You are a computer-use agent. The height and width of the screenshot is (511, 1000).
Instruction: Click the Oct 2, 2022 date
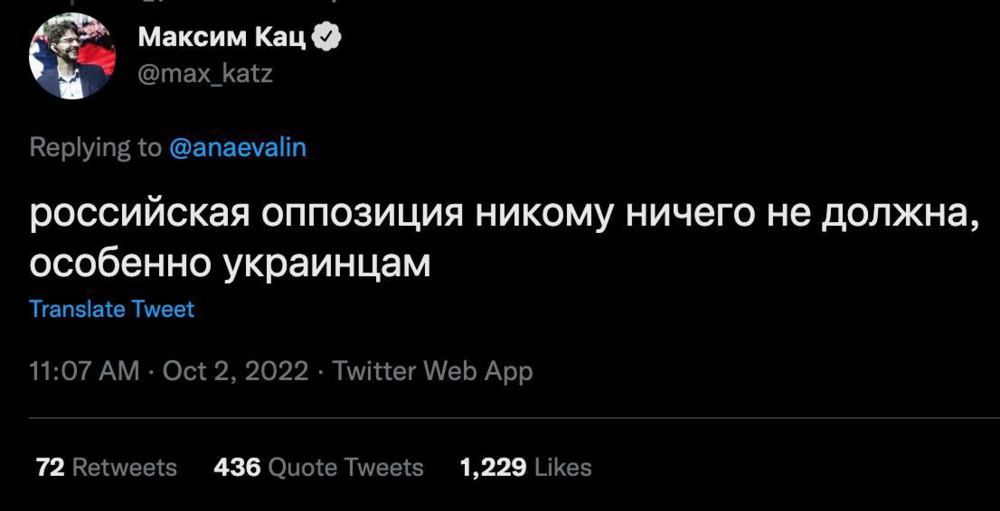click(234, 371)
